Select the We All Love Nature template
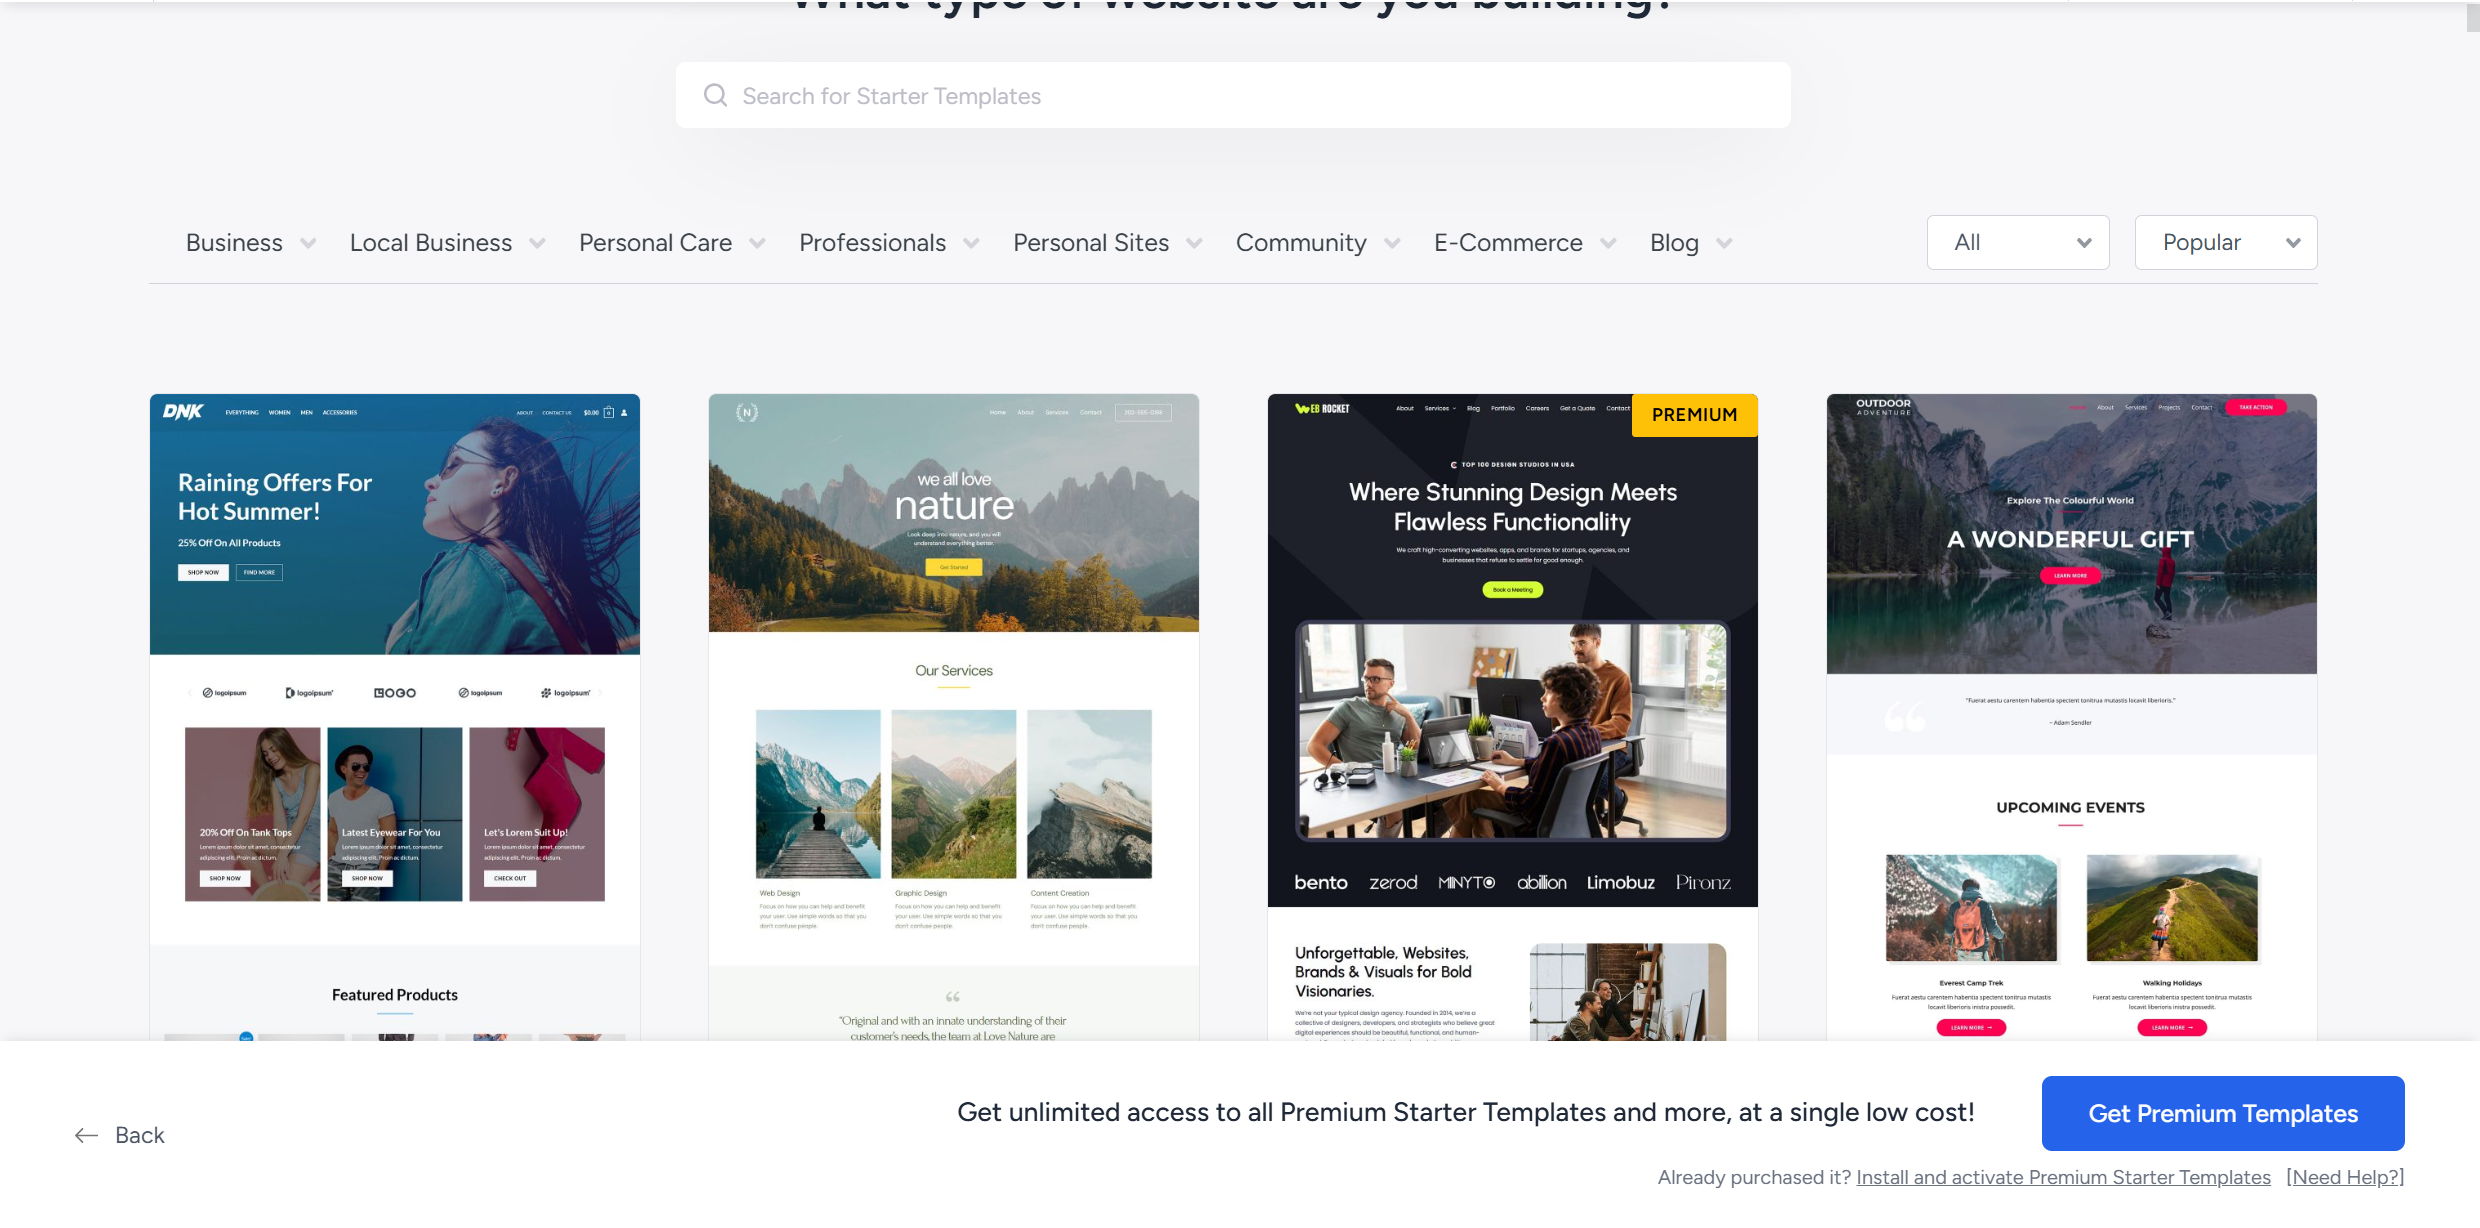Image resolution: width=2480 pixels, height=1228 pixels. (x=954, y=717)
